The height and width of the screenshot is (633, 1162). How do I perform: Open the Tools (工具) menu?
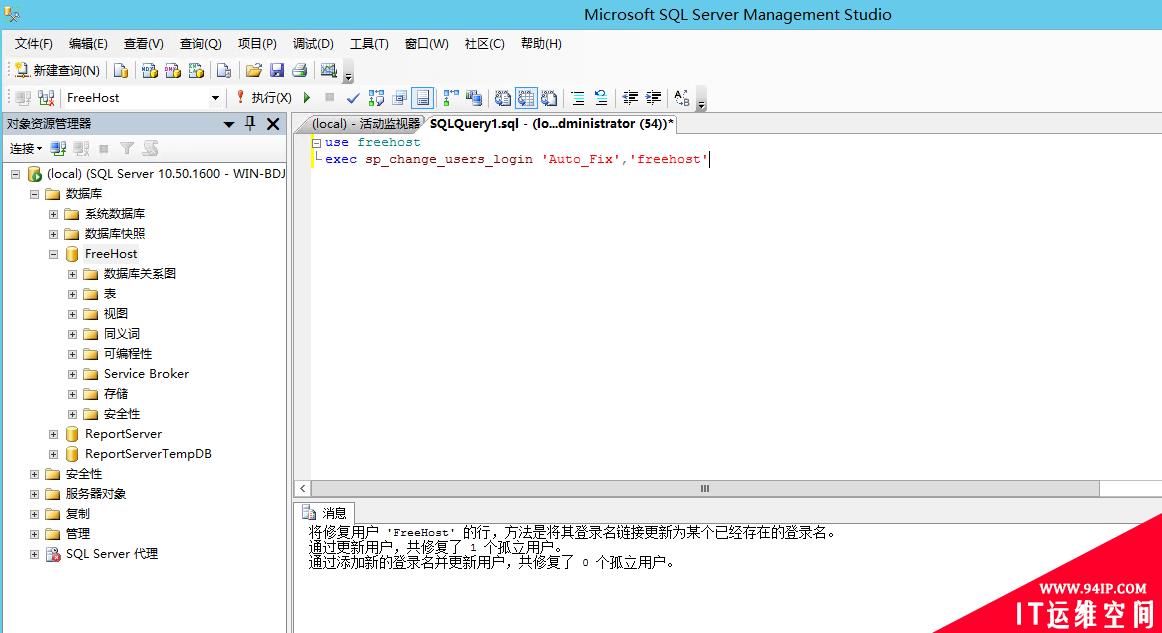point(369,44)
